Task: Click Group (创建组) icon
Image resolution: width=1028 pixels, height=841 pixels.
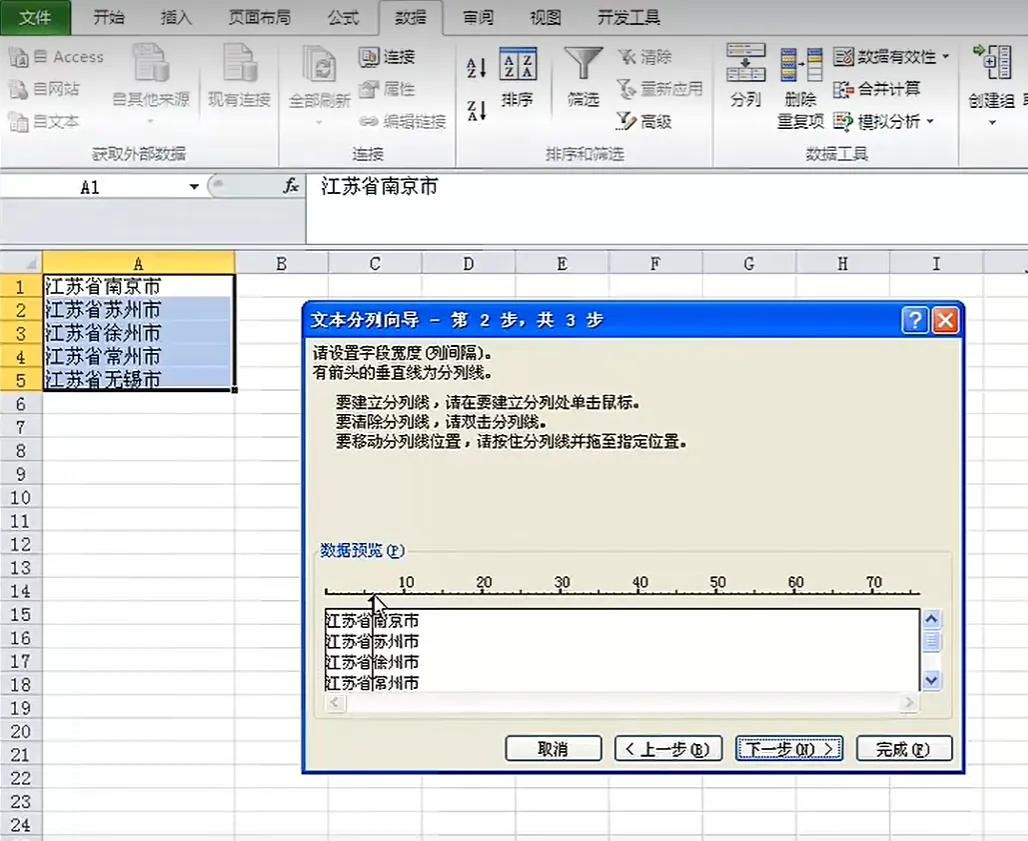Action: tap(992, 64)
